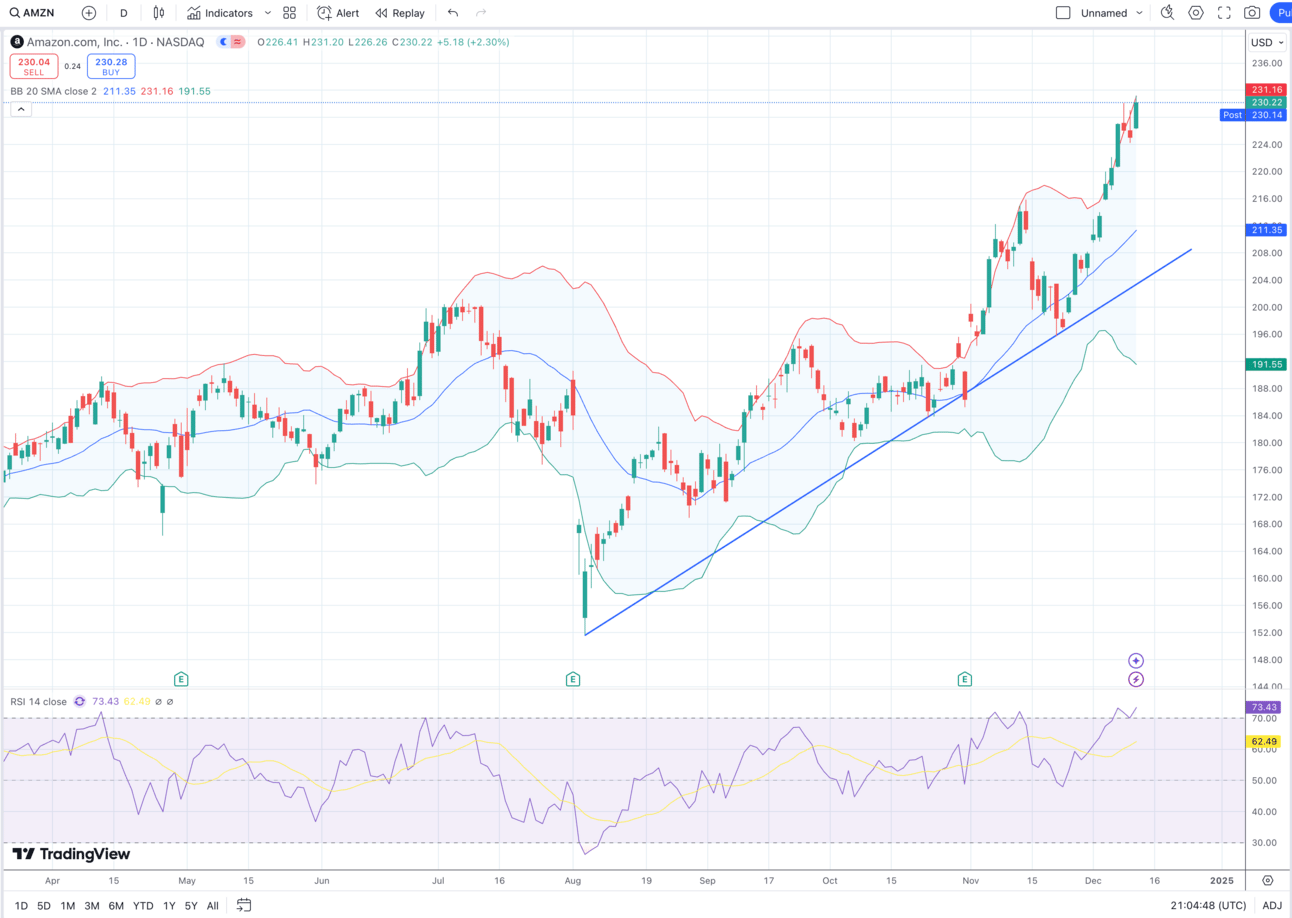1292x918 pixels.
Task: Redo the last undone action
Action: [x=481, y=13]
